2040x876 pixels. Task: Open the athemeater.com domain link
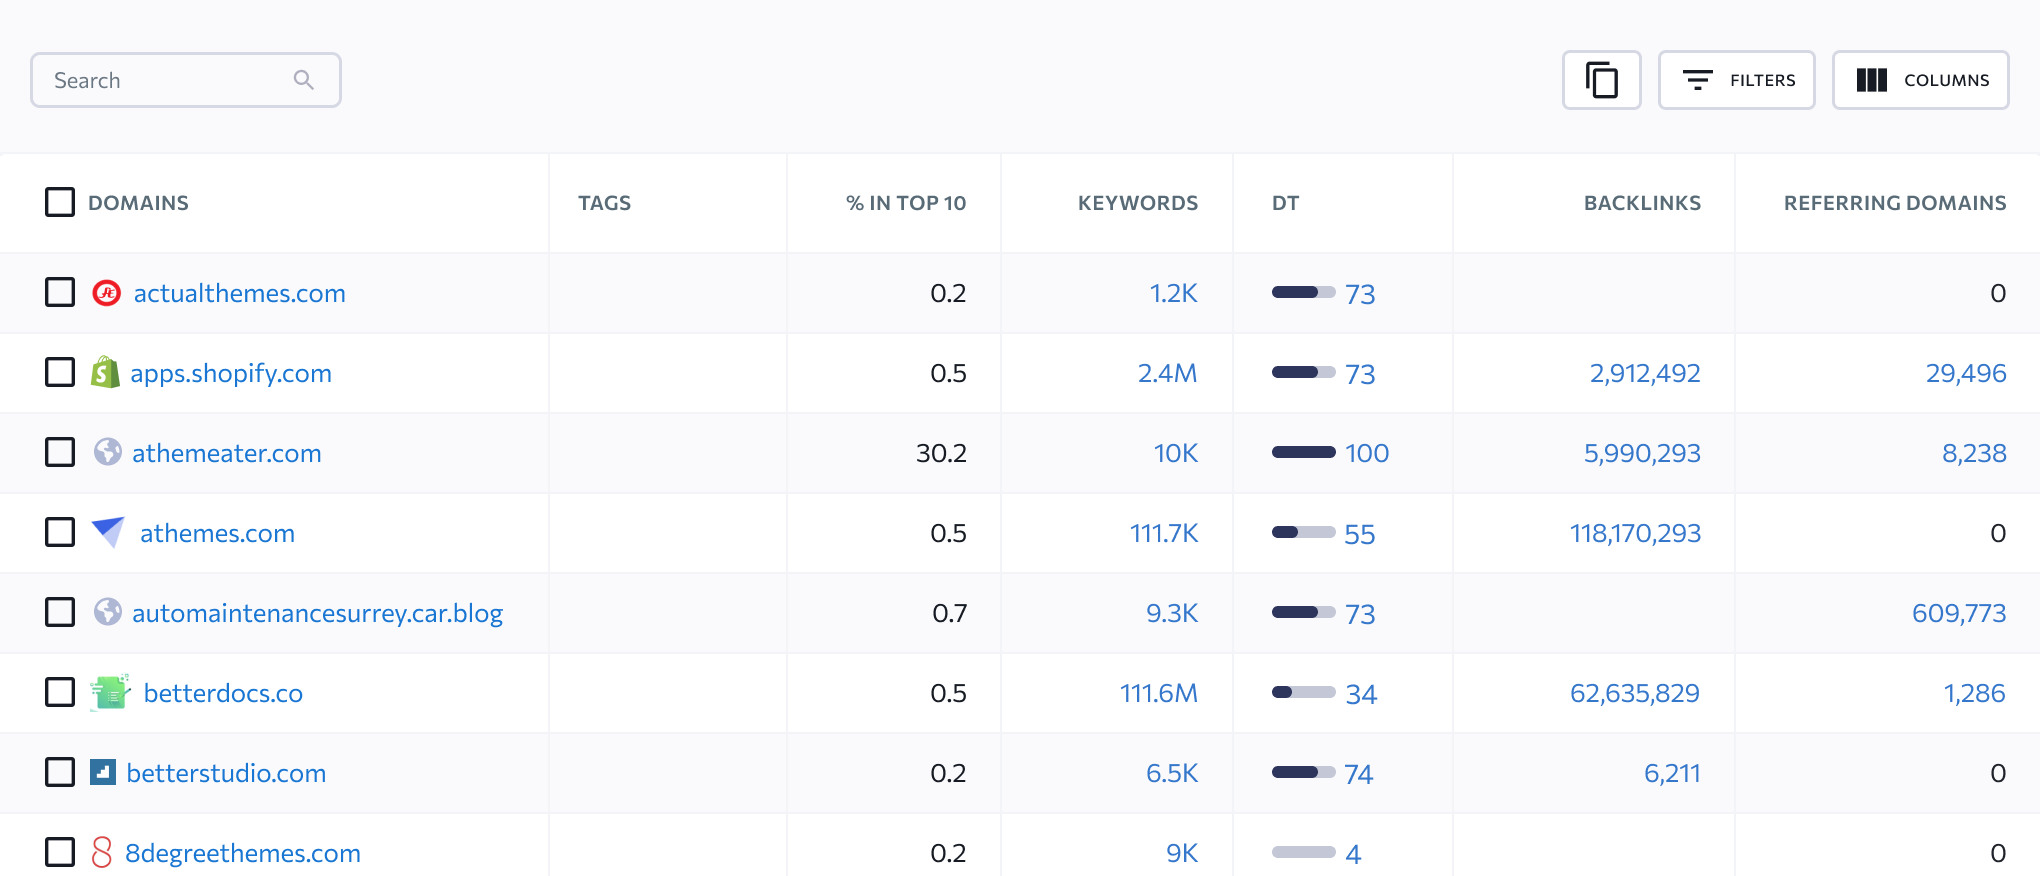[x=227, y=453]
